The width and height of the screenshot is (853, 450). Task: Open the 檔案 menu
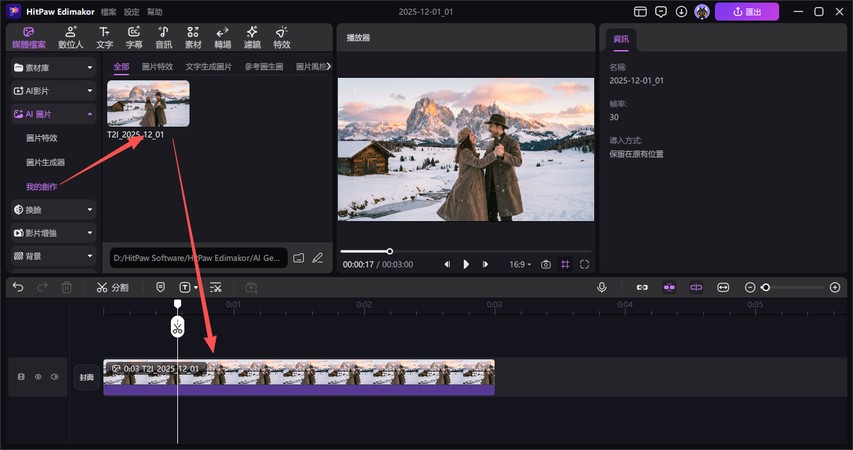(x=108, y=12)
